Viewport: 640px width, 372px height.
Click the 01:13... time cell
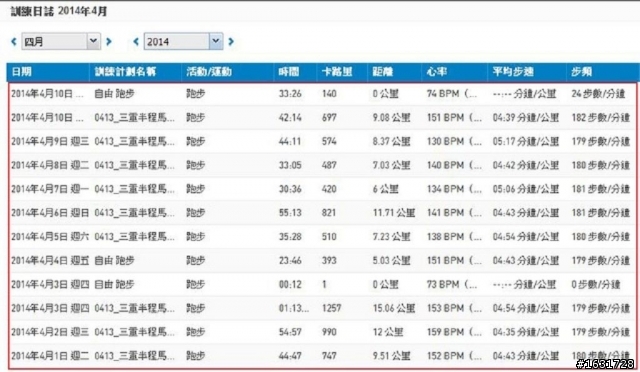point(294,308)
